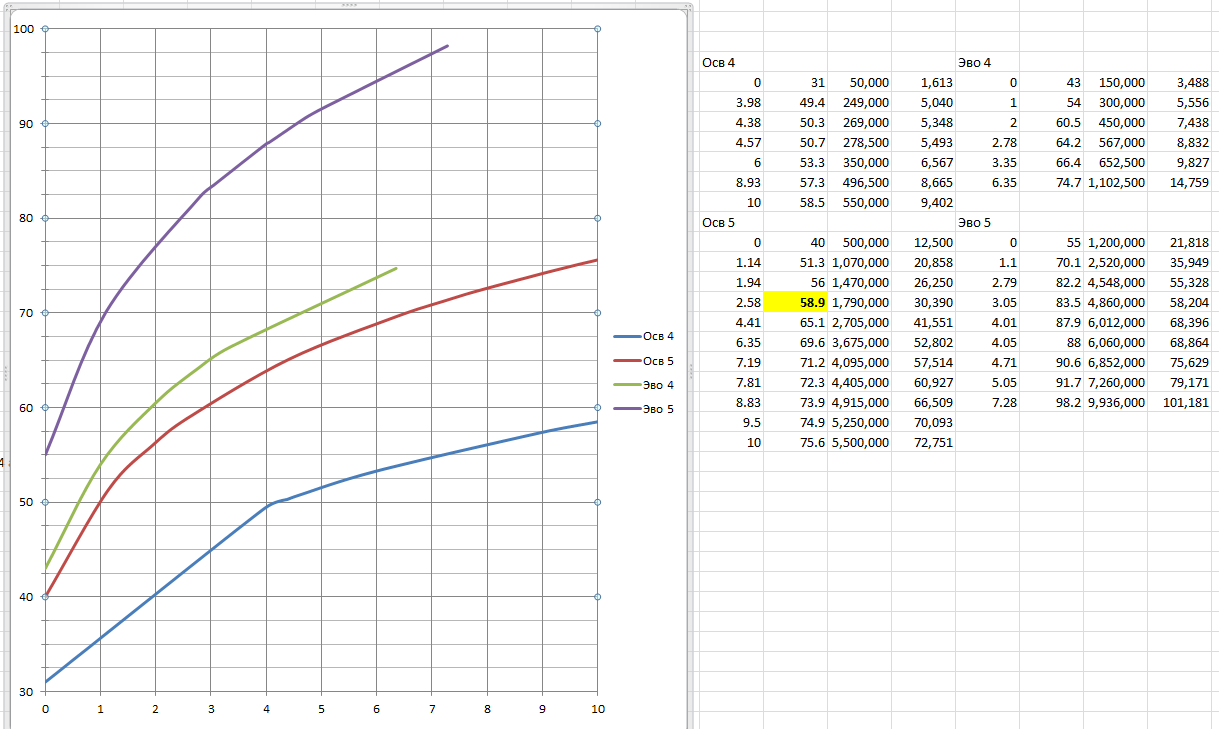The image size is (1219, 729).
Task: Select cell containing 60.5
Action: coord(1051,122)
